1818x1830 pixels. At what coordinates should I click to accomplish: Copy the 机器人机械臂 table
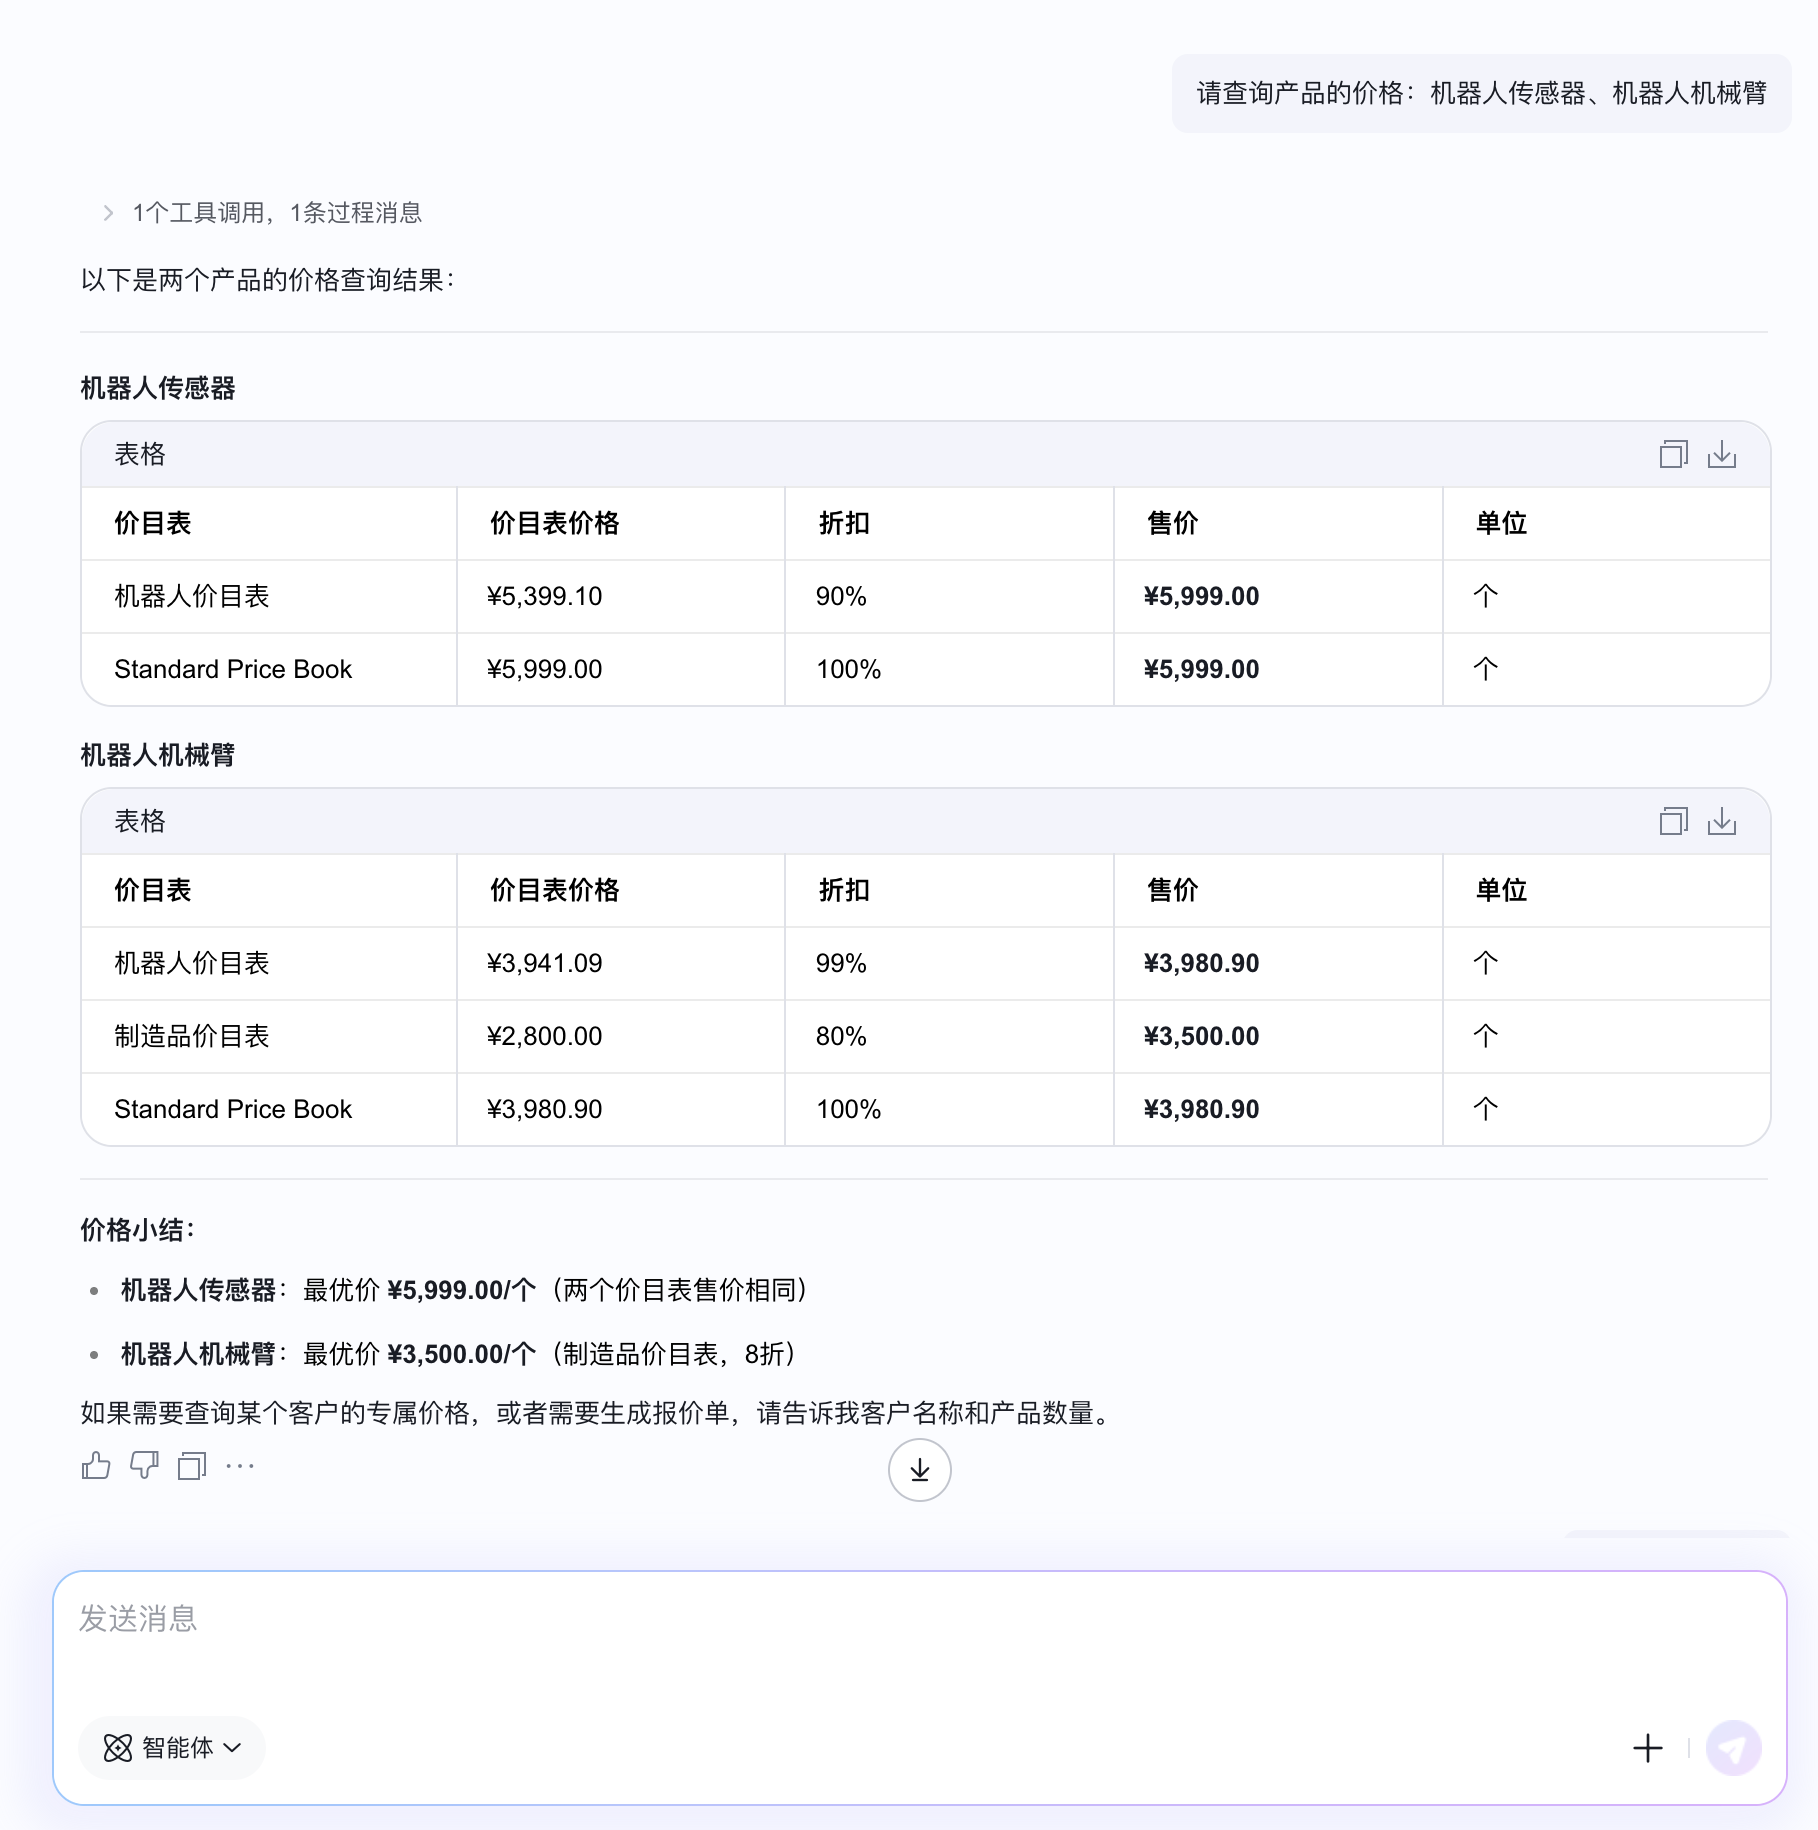point(1673,822)
